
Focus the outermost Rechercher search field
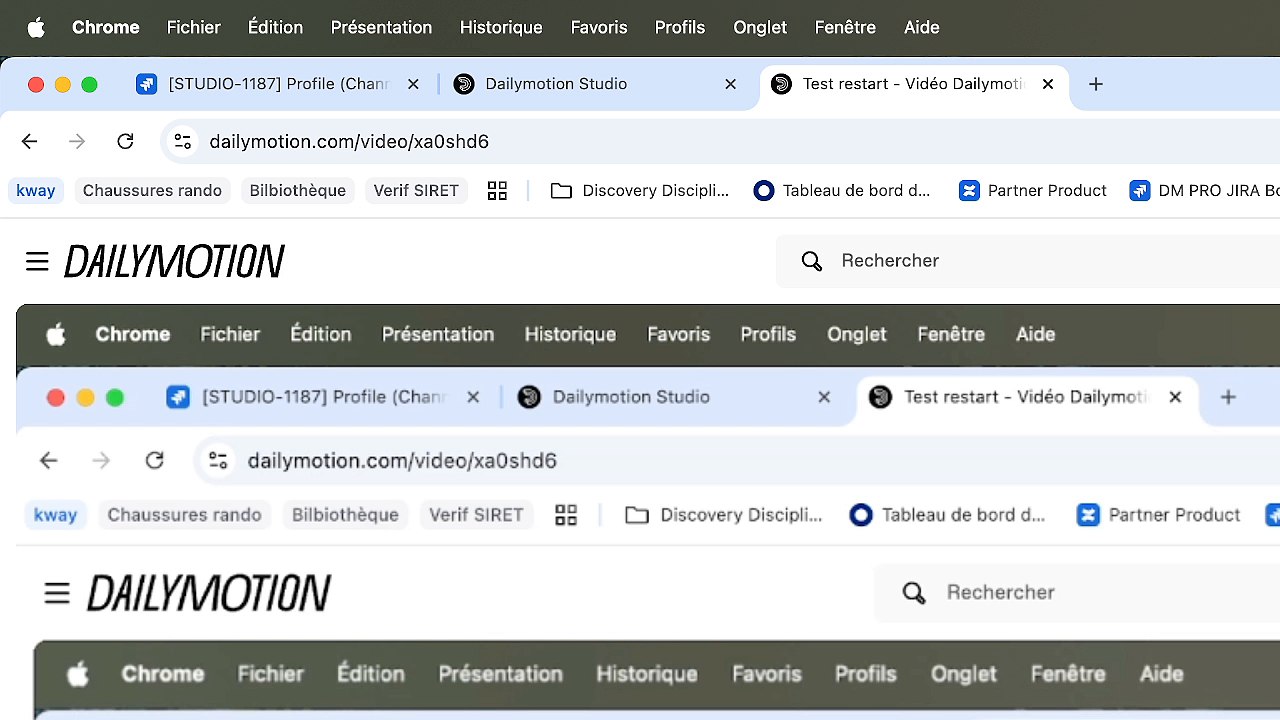[1028, 261]
